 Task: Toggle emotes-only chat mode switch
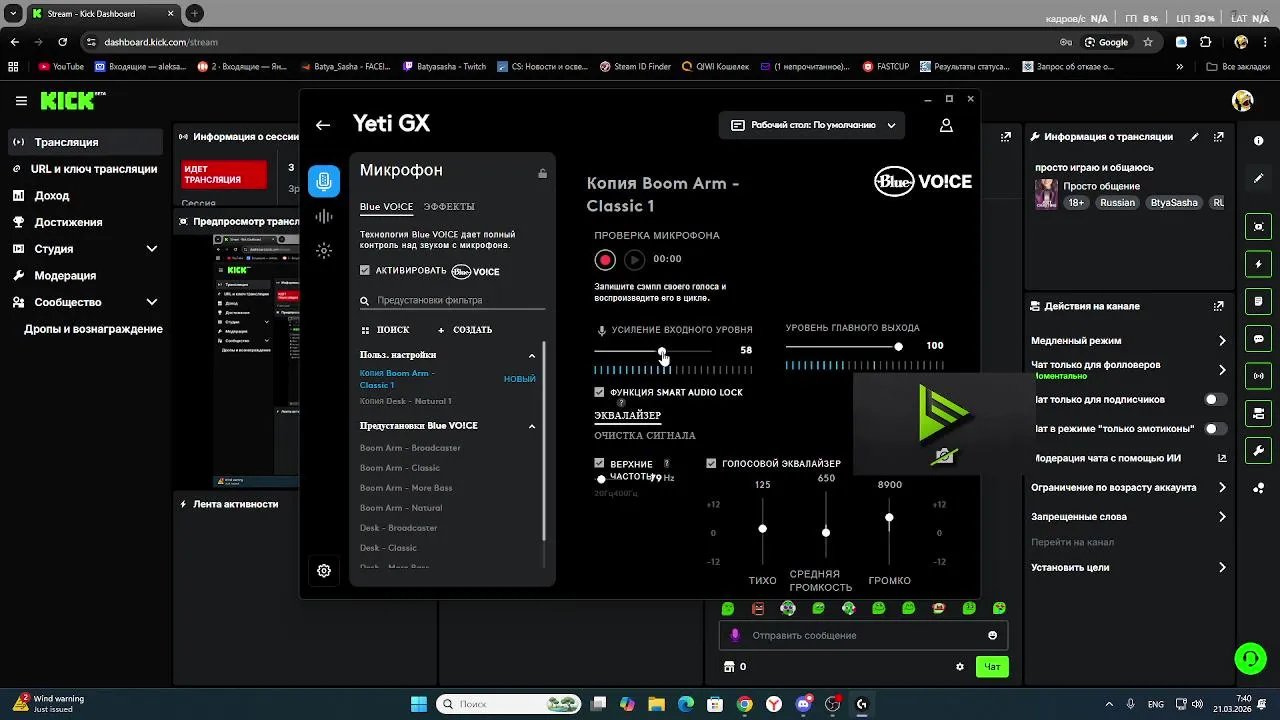point(1215,428)
